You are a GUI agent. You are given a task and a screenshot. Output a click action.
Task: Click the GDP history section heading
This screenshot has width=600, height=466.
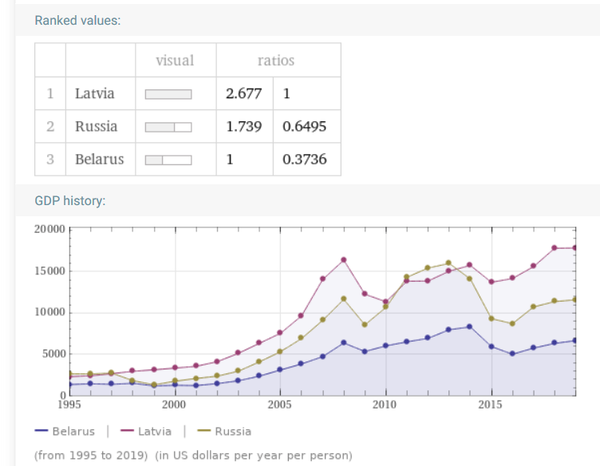(70, 201)
